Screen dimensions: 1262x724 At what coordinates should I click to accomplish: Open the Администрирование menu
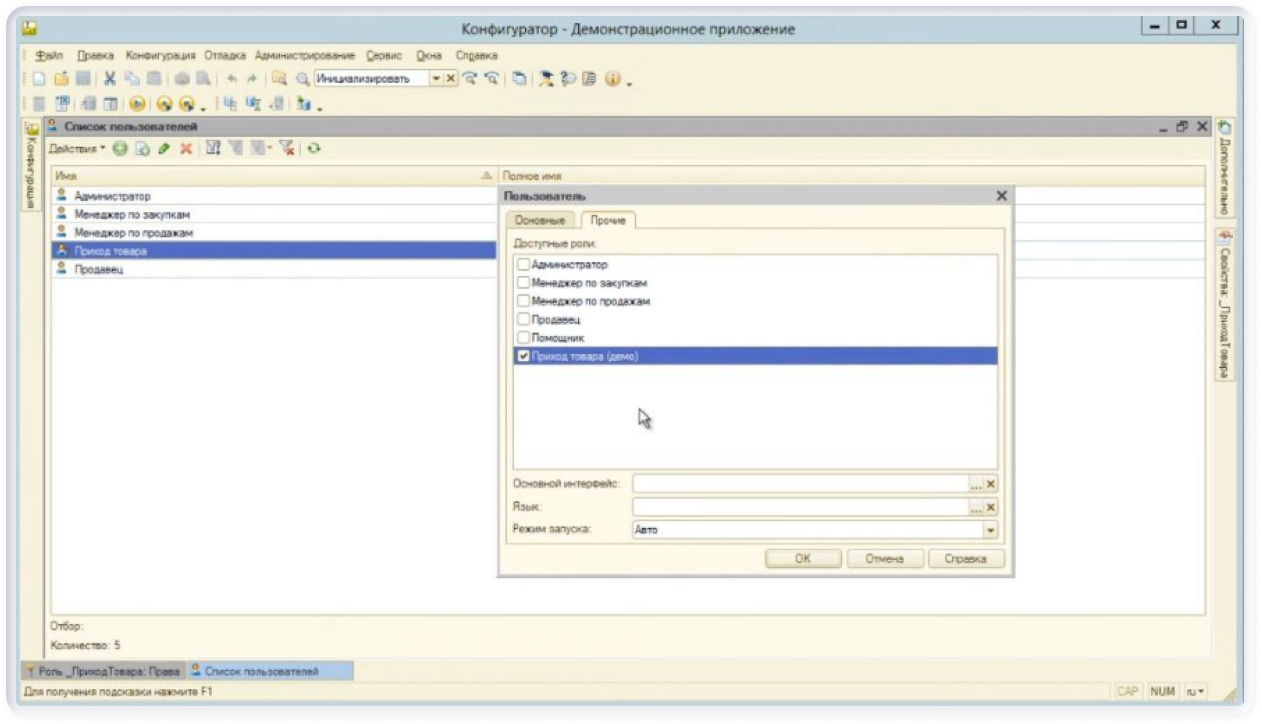coord(304,55)
